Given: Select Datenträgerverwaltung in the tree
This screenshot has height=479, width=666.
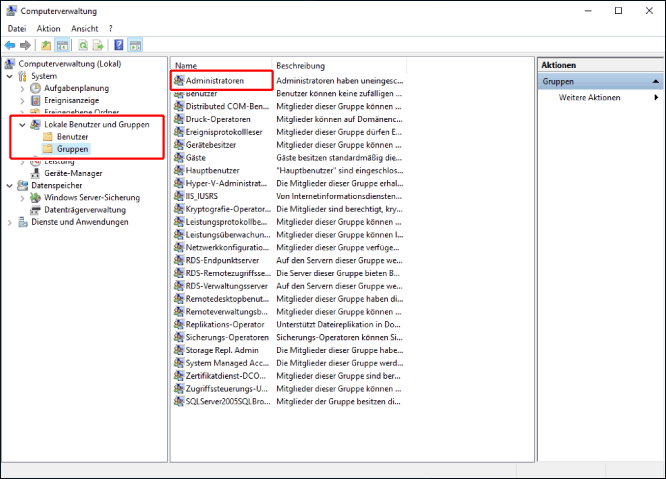Looking at the screenshot, I should (84, 210).
